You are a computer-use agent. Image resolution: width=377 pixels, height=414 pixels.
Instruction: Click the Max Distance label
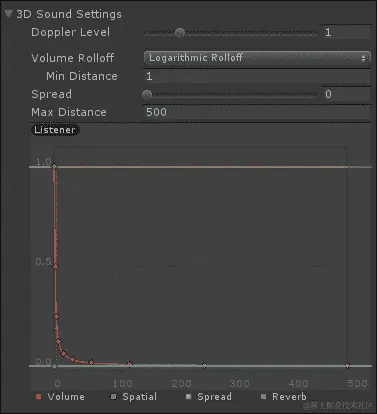[69, 112]
